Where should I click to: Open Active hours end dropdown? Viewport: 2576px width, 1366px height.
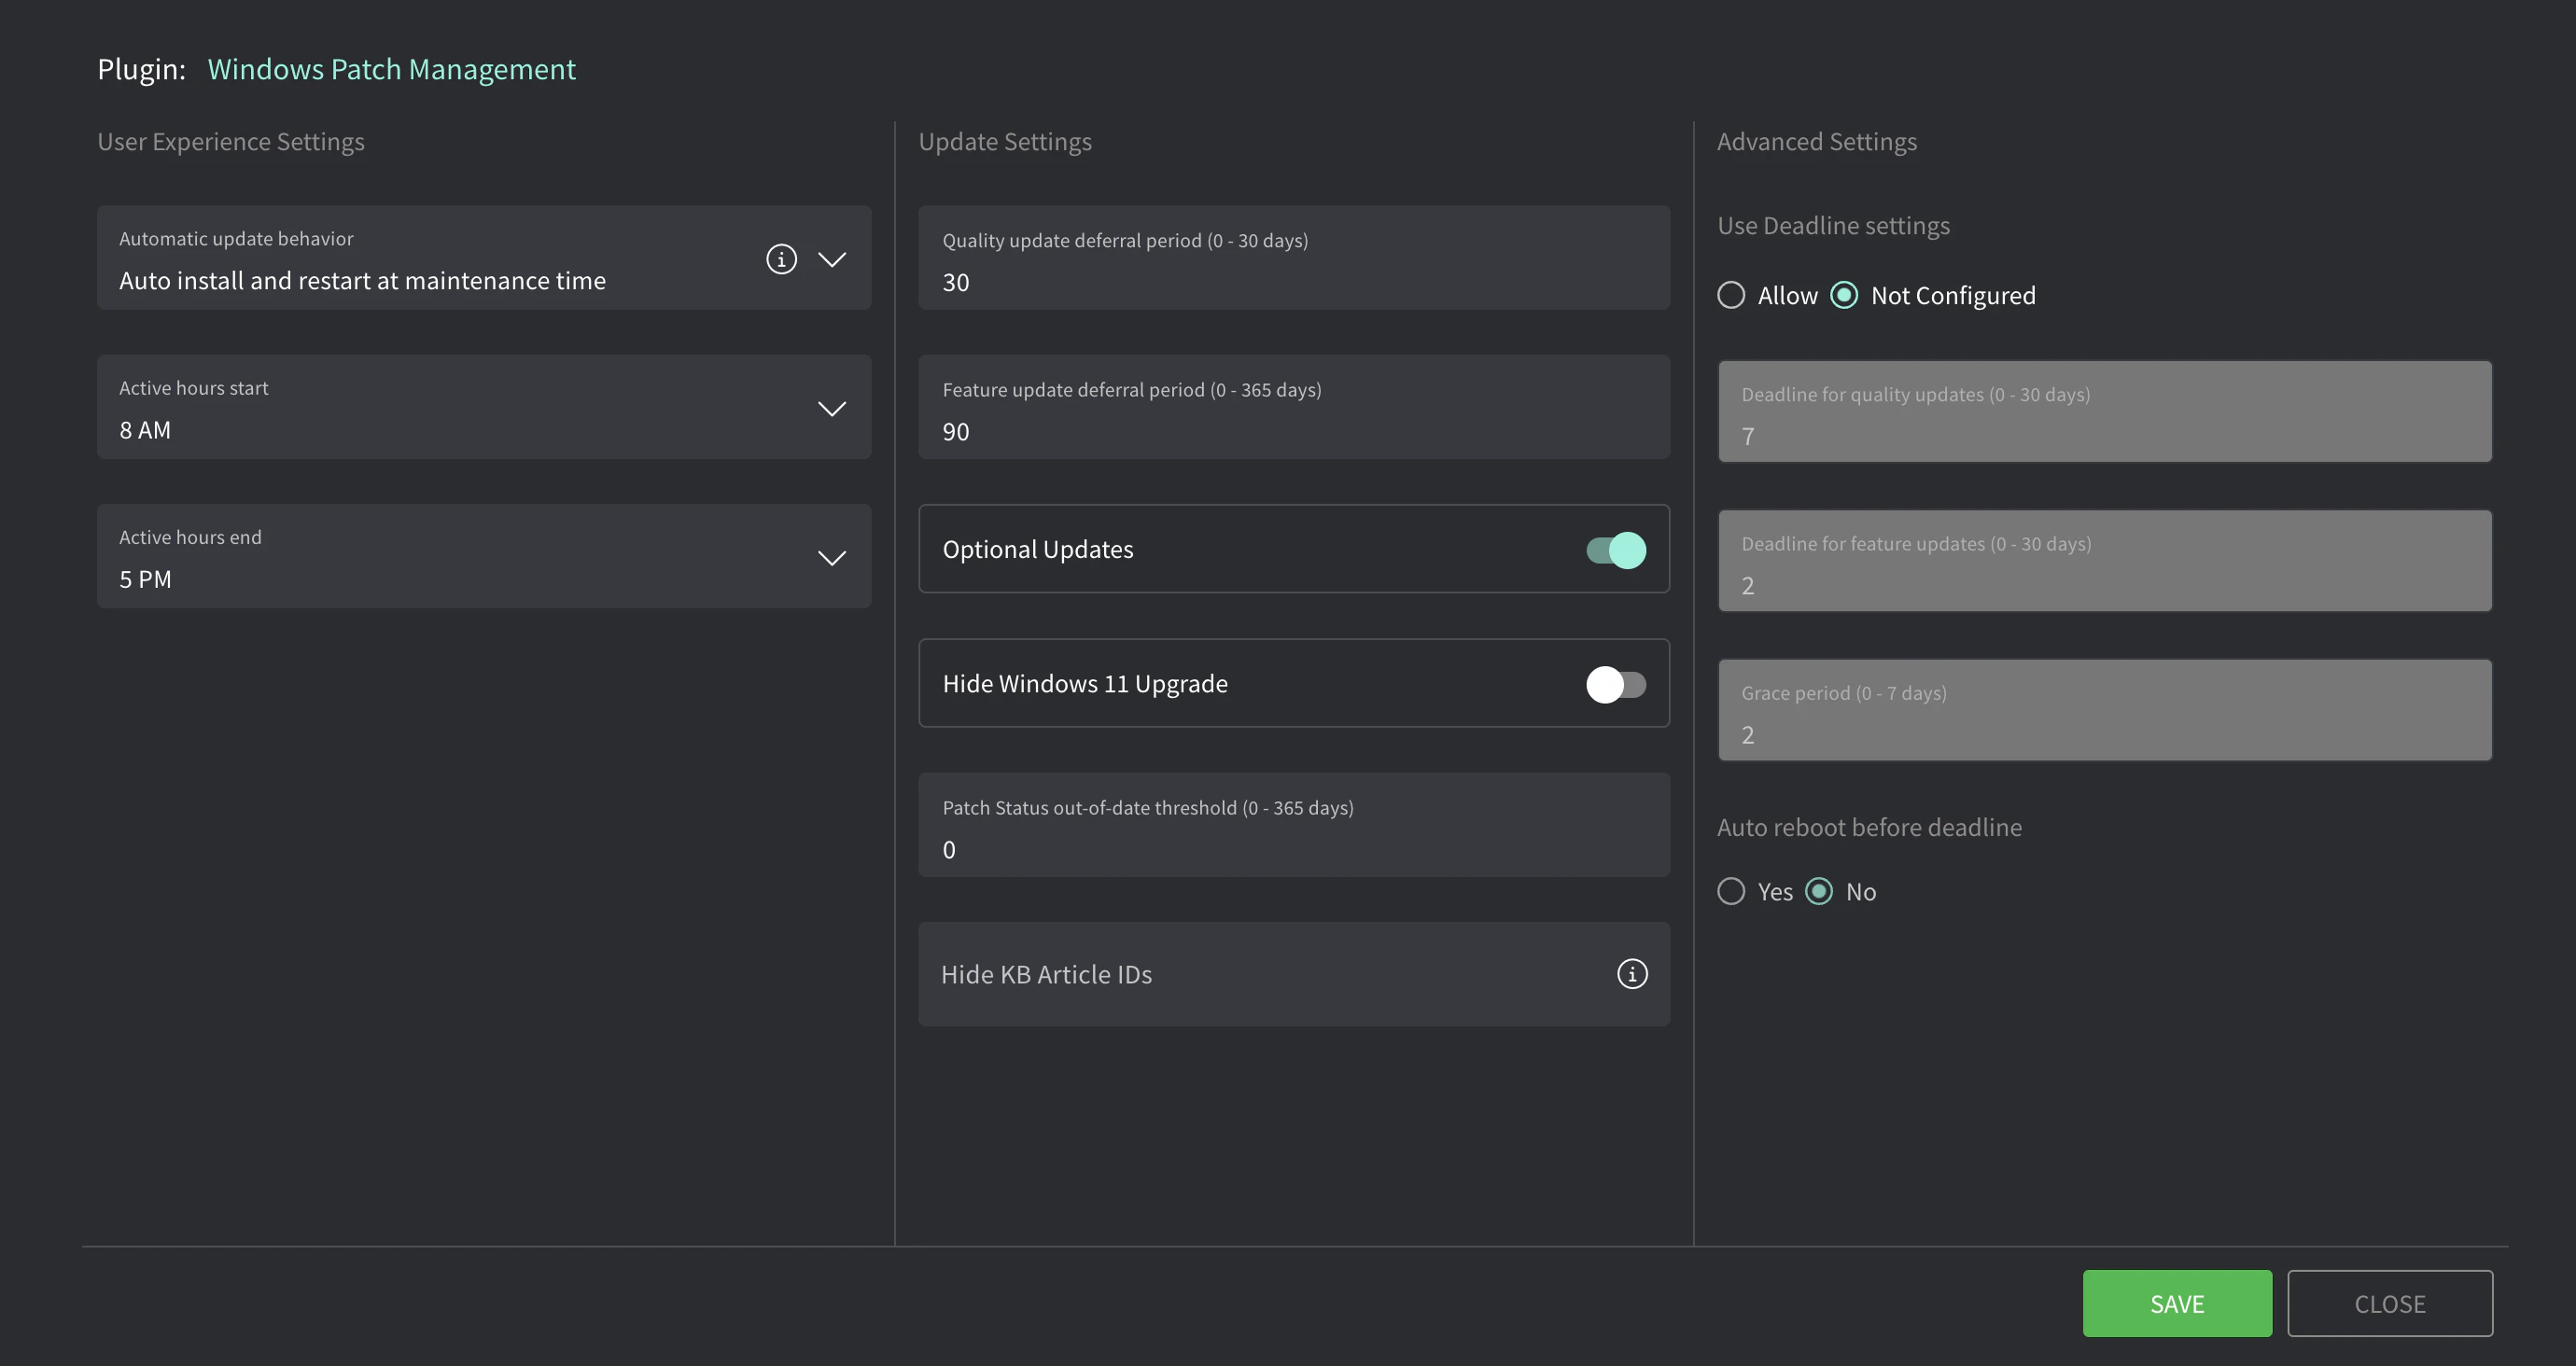point(832,557)
